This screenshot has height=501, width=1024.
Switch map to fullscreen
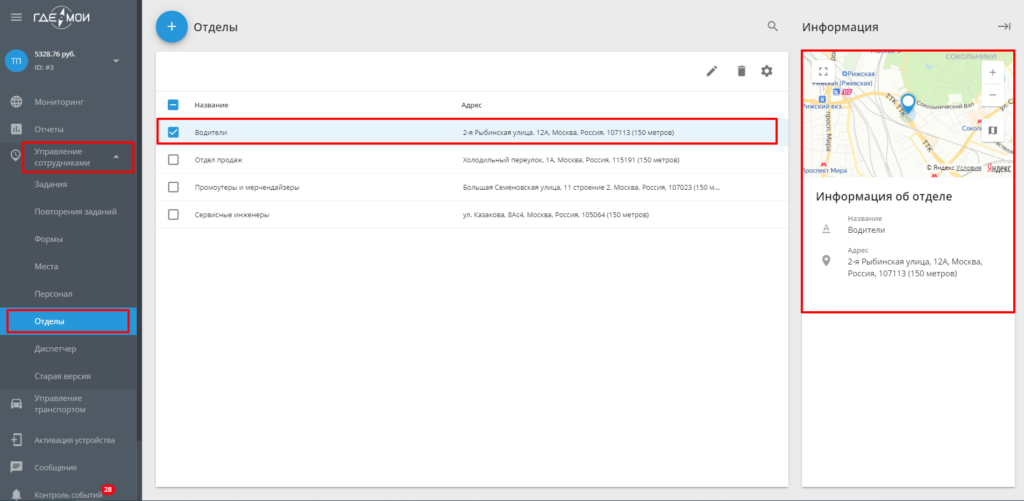(823, 71)
